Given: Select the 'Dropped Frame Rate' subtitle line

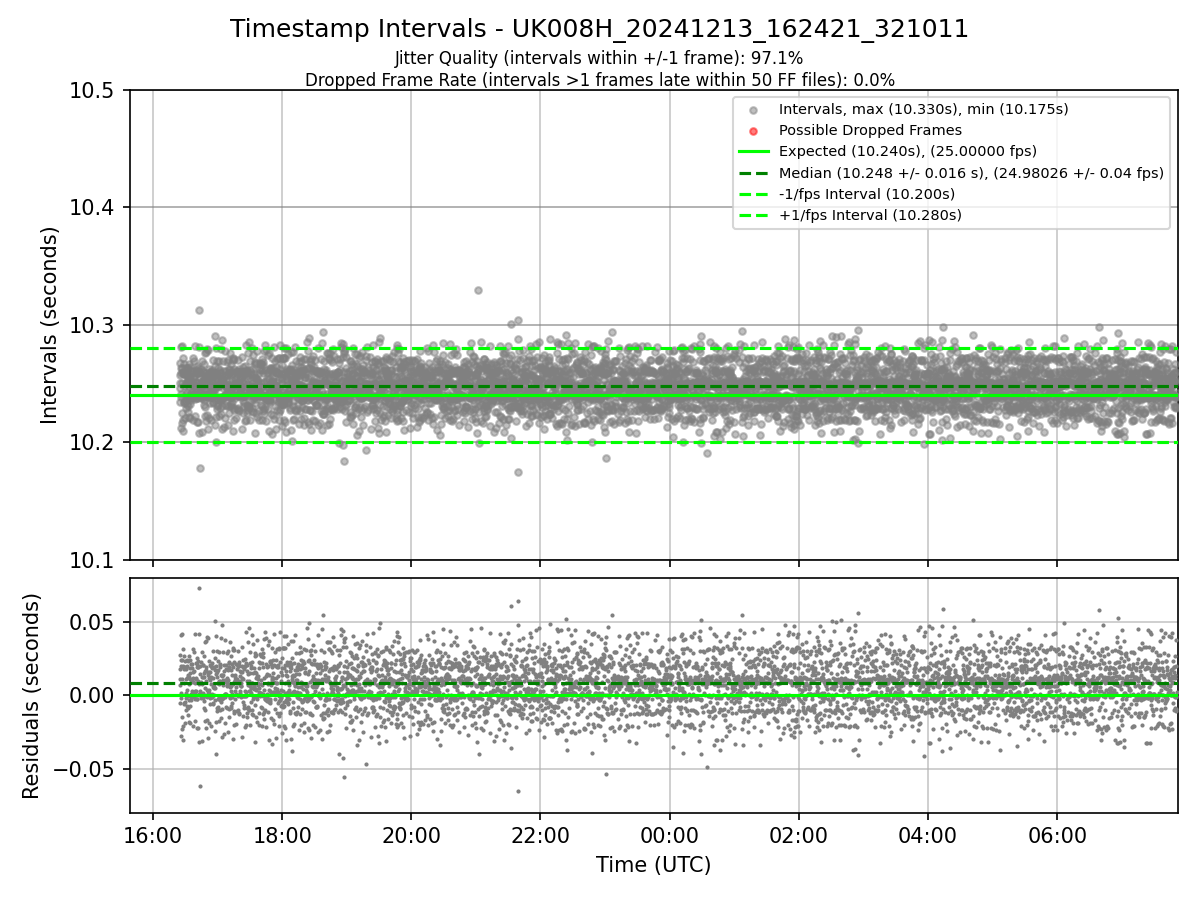Looking at the screenshot, I should pos(599,80).
